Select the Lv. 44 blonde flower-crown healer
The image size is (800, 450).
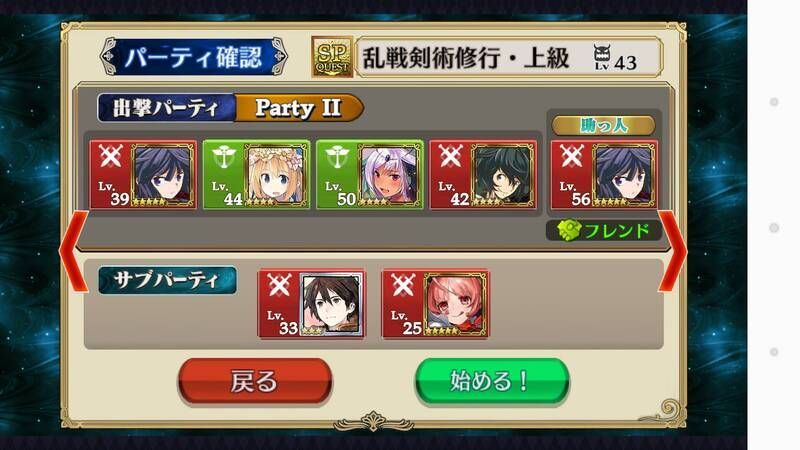(257, 175)
